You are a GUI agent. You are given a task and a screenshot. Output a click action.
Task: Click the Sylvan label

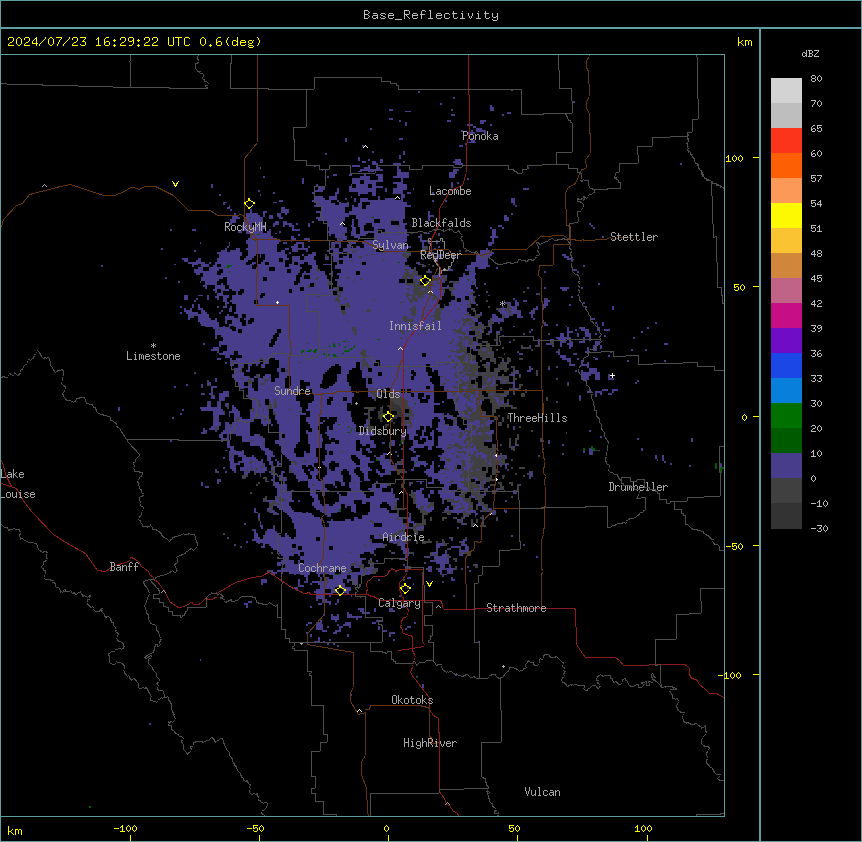point(390,245)
